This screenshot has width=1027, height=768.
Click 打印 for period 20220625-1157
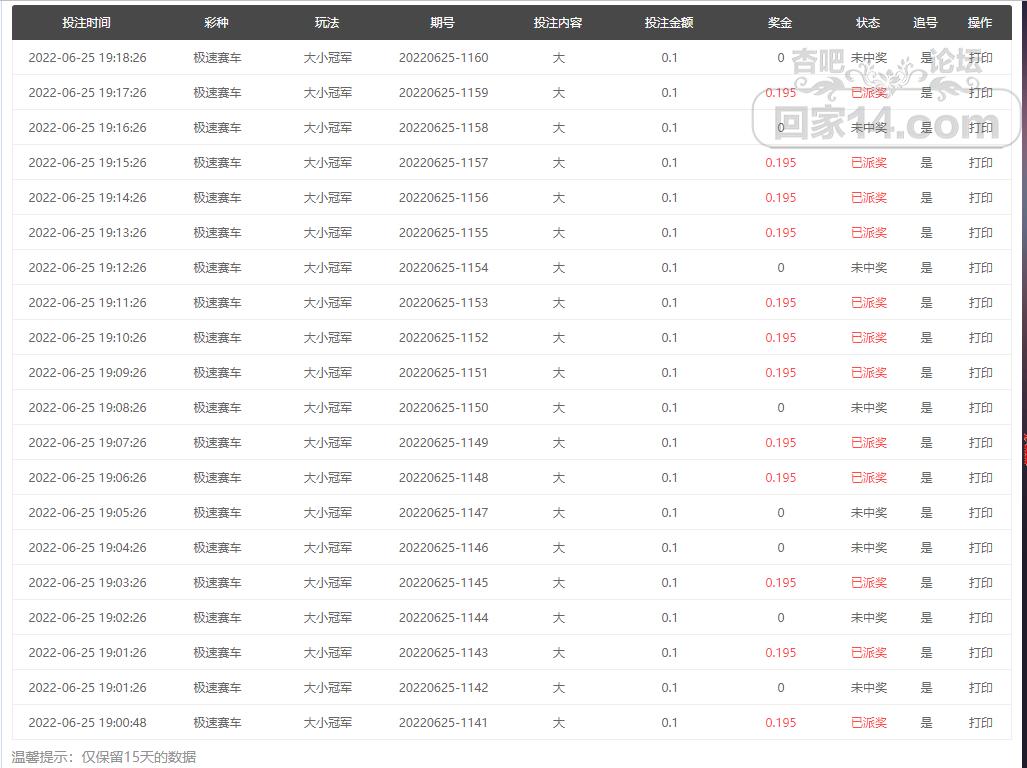(980, 162)
